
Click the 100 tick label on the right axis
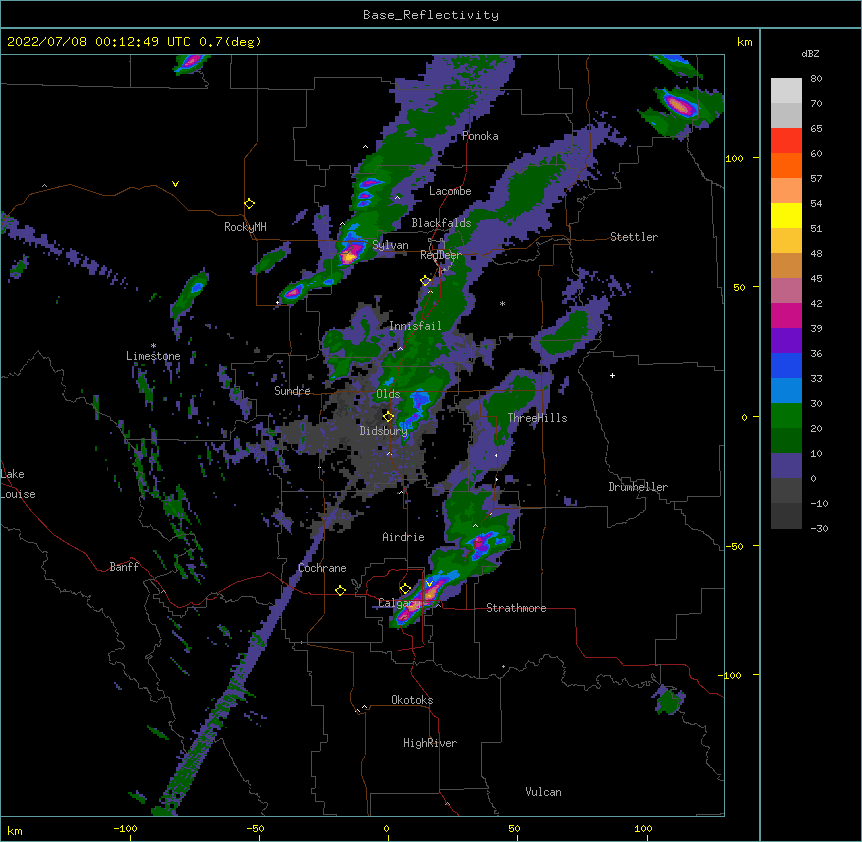tap(734, 158)
